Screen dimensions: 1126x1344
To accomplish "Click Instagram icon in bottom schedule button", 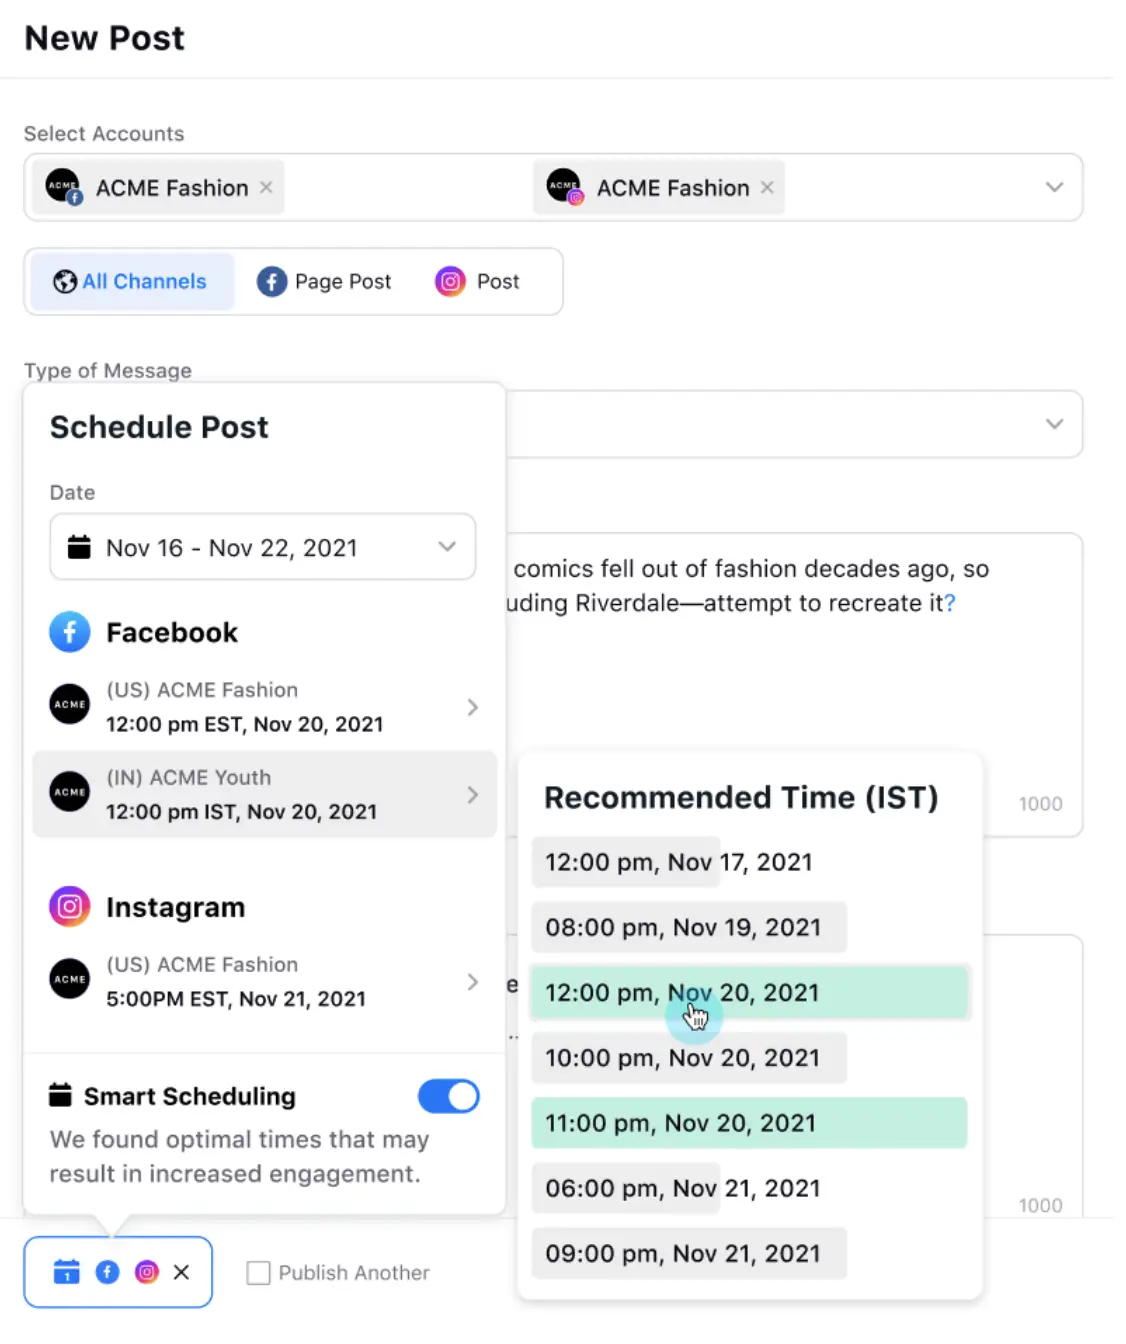I will click(147, 1272).
